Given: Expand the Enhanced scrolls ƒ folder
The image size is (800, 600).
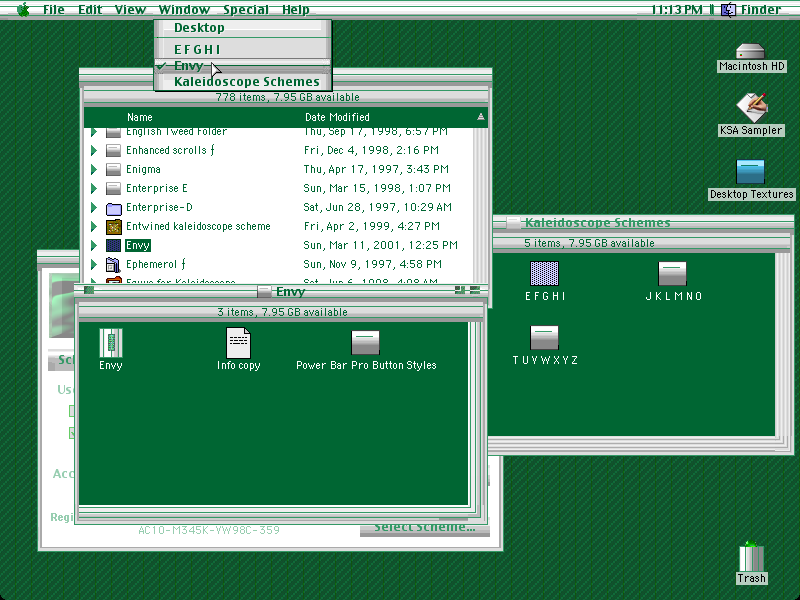Looking at the screenshot, I should point(93,151).
